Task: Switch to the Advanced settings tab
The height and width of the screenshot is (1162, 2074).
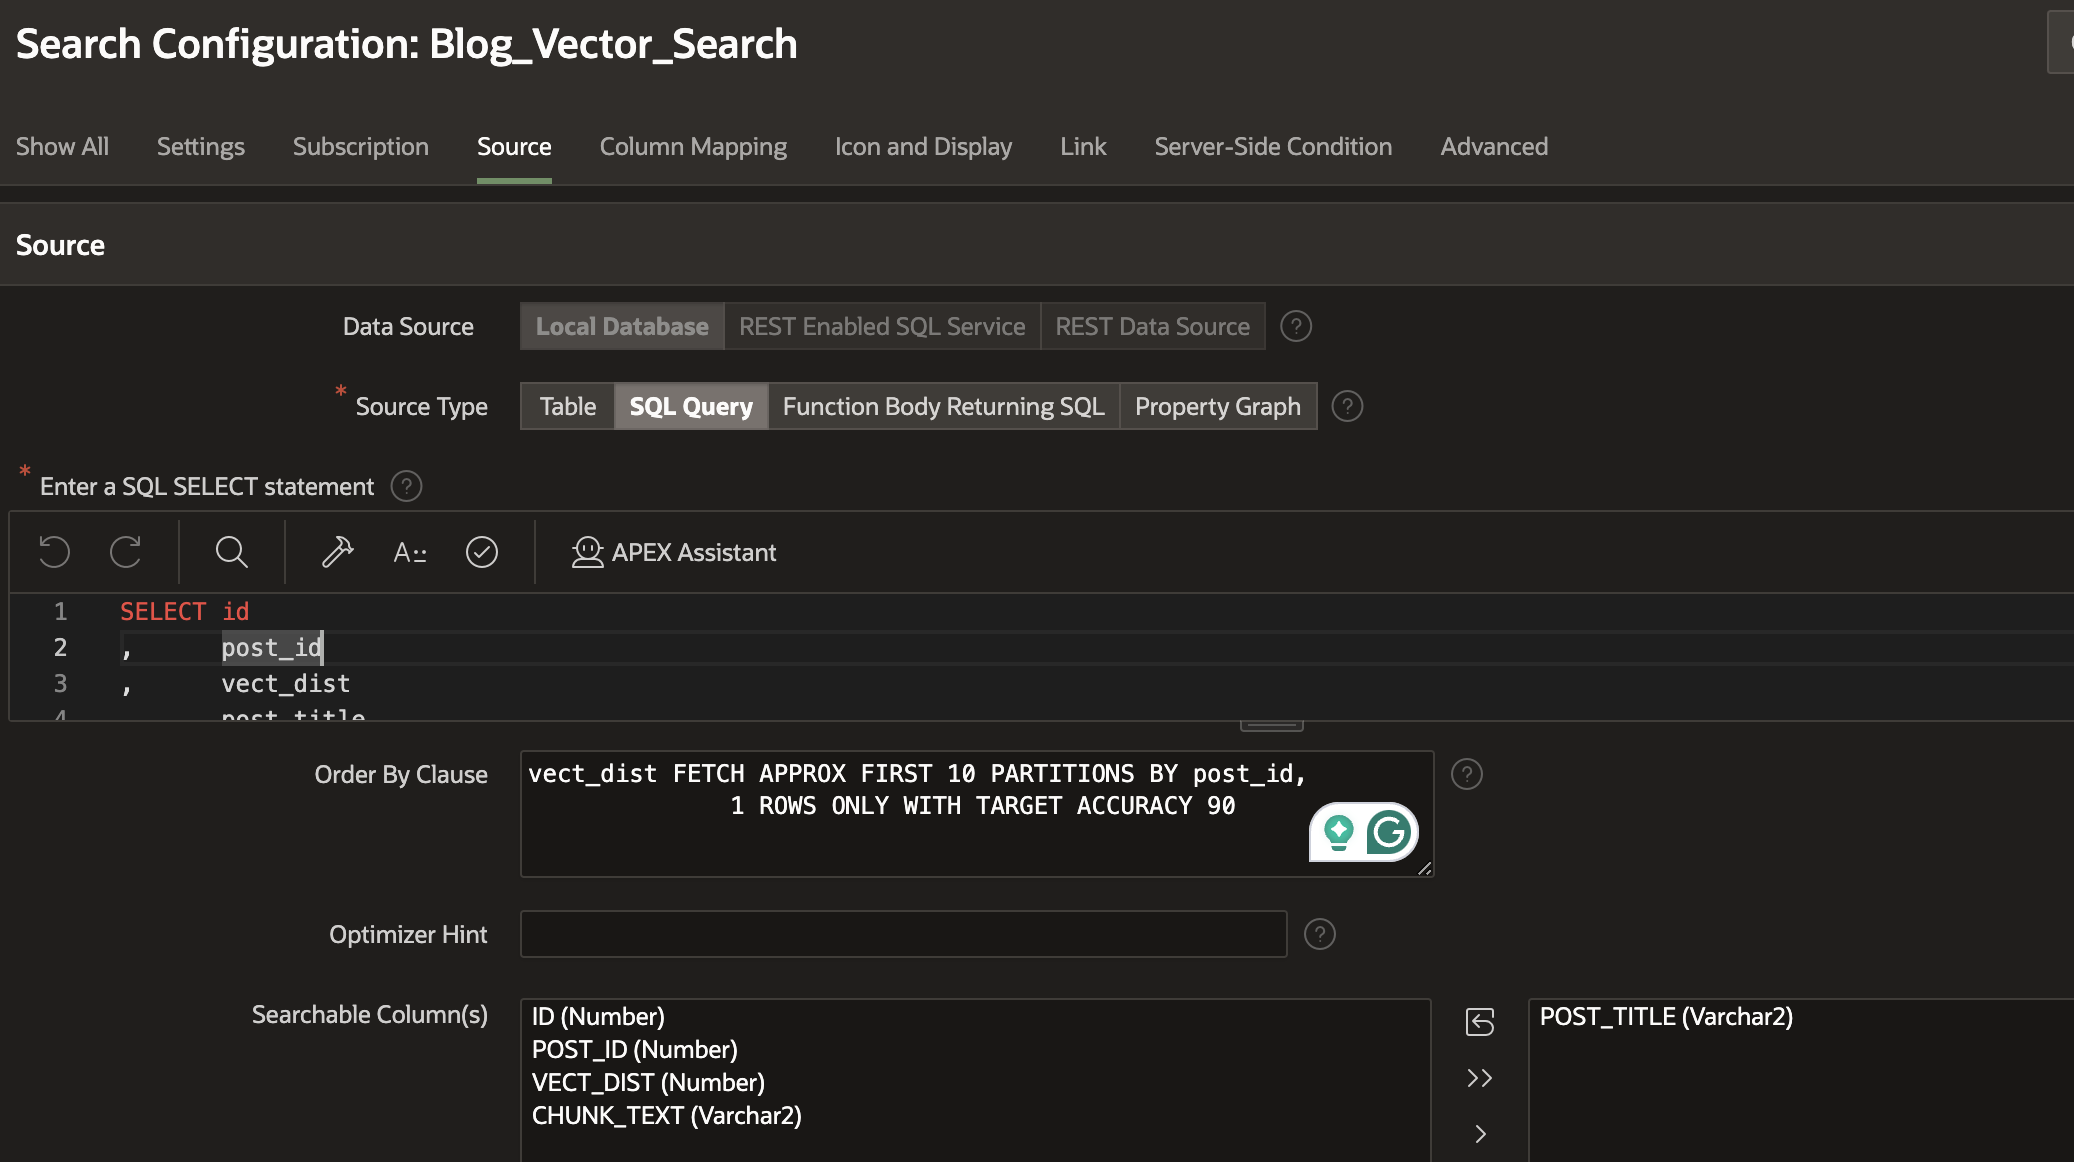Action: pyautogui.click(x=1493, y=145)
